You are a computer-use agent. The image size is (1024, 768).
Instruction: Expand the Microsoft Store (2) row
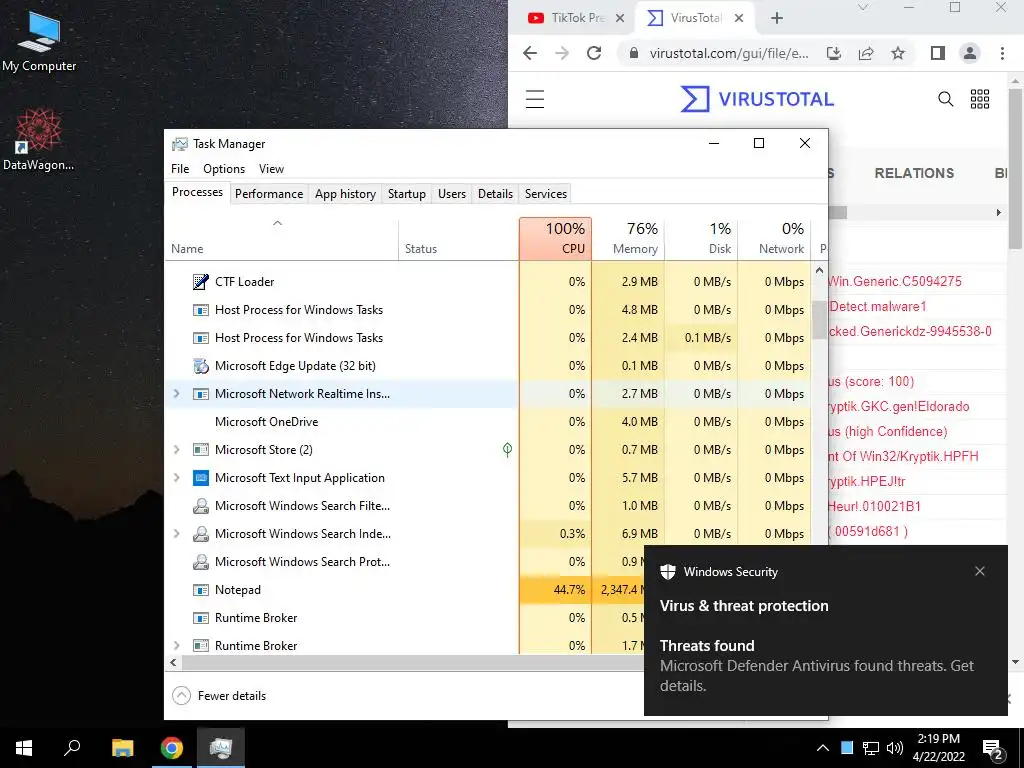pyautogui.click(x=176, y=449)
